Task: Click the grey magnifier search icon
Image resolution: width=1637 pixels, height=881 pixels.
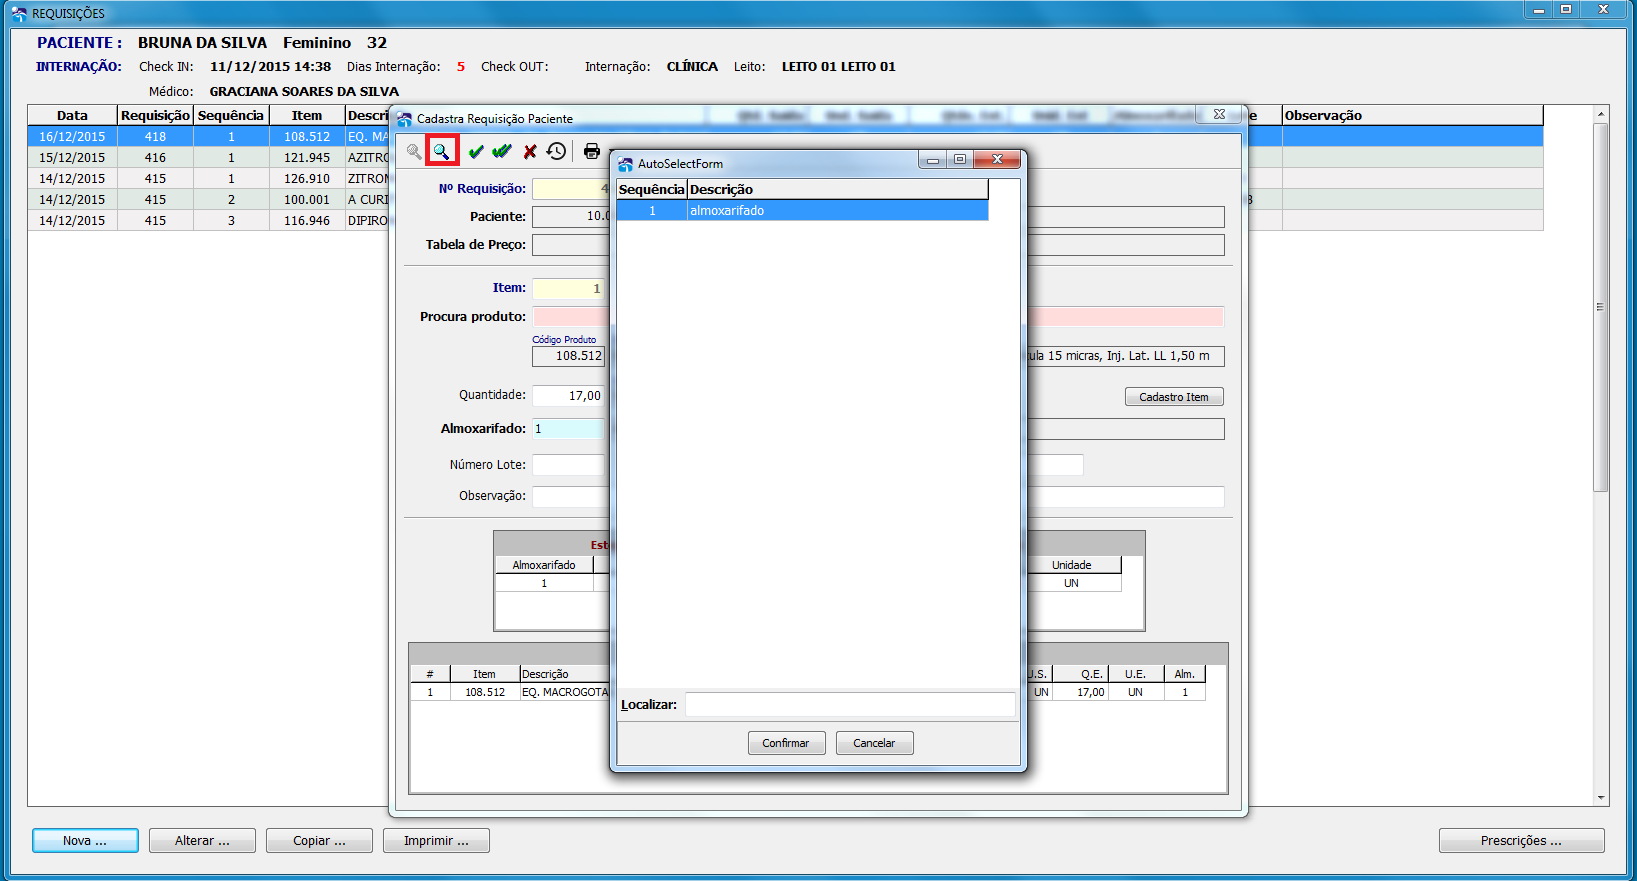Action: (x=414, y=152)
